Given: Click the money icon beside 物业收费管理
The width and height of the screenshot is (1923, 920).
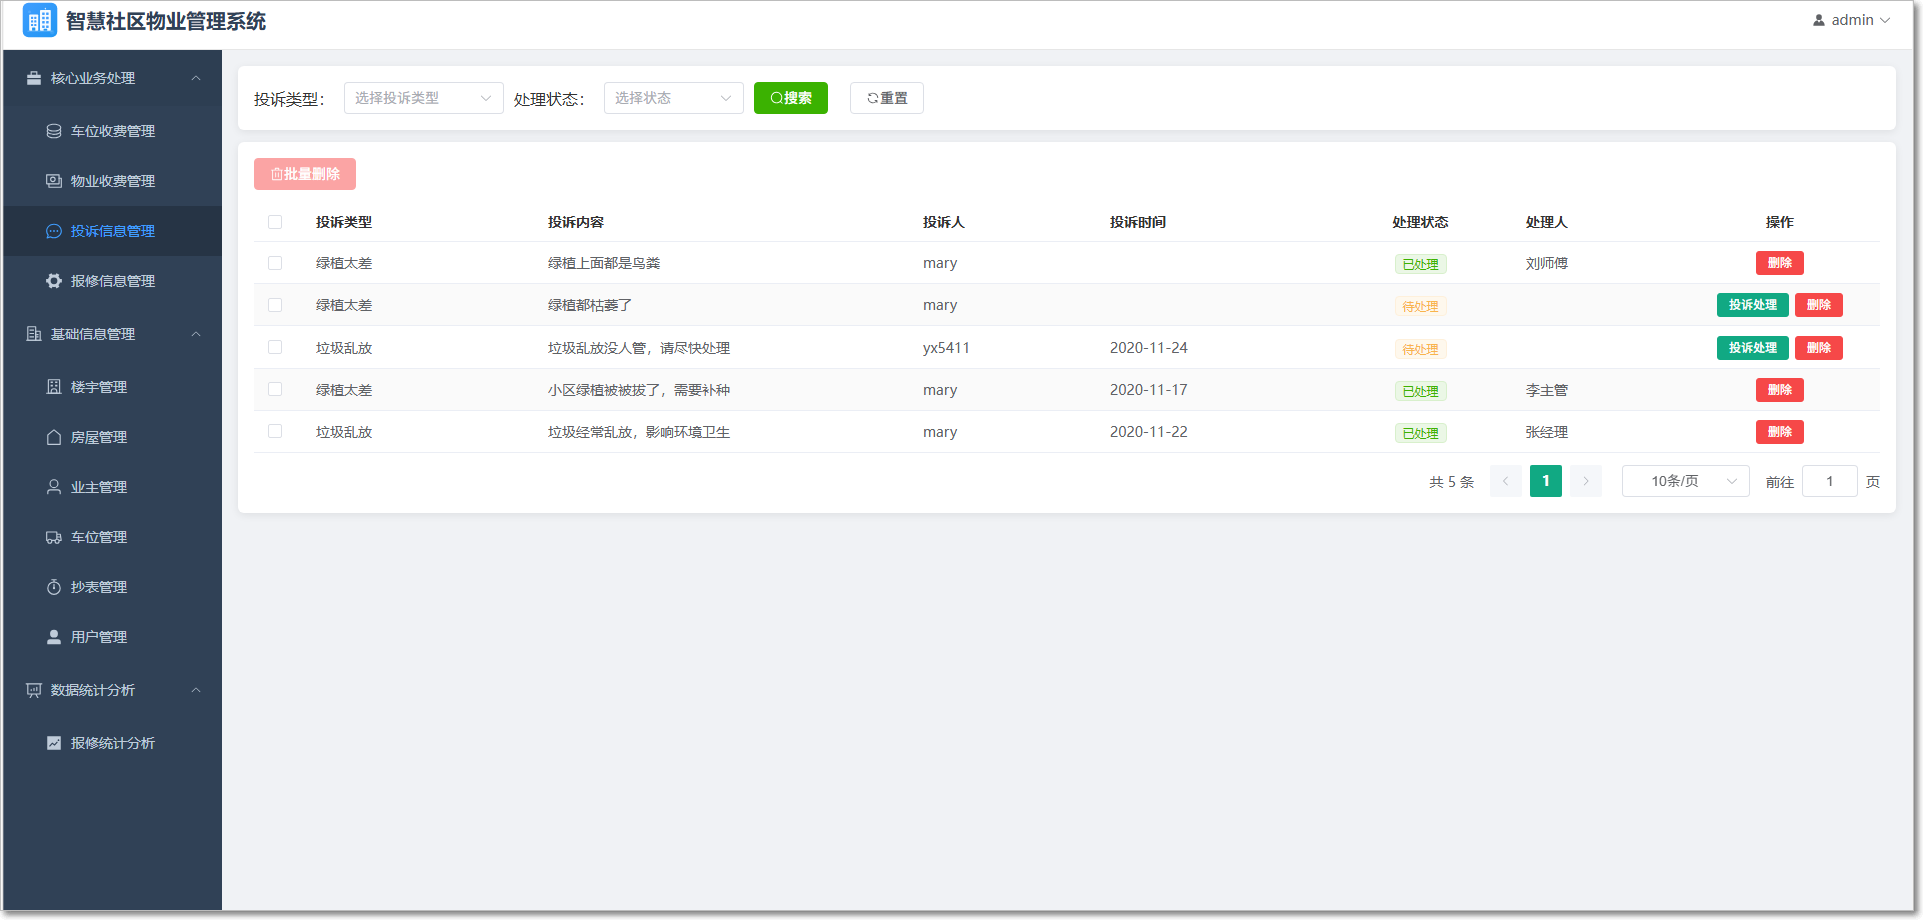Looking at the screenshot, I should [54, 181].
